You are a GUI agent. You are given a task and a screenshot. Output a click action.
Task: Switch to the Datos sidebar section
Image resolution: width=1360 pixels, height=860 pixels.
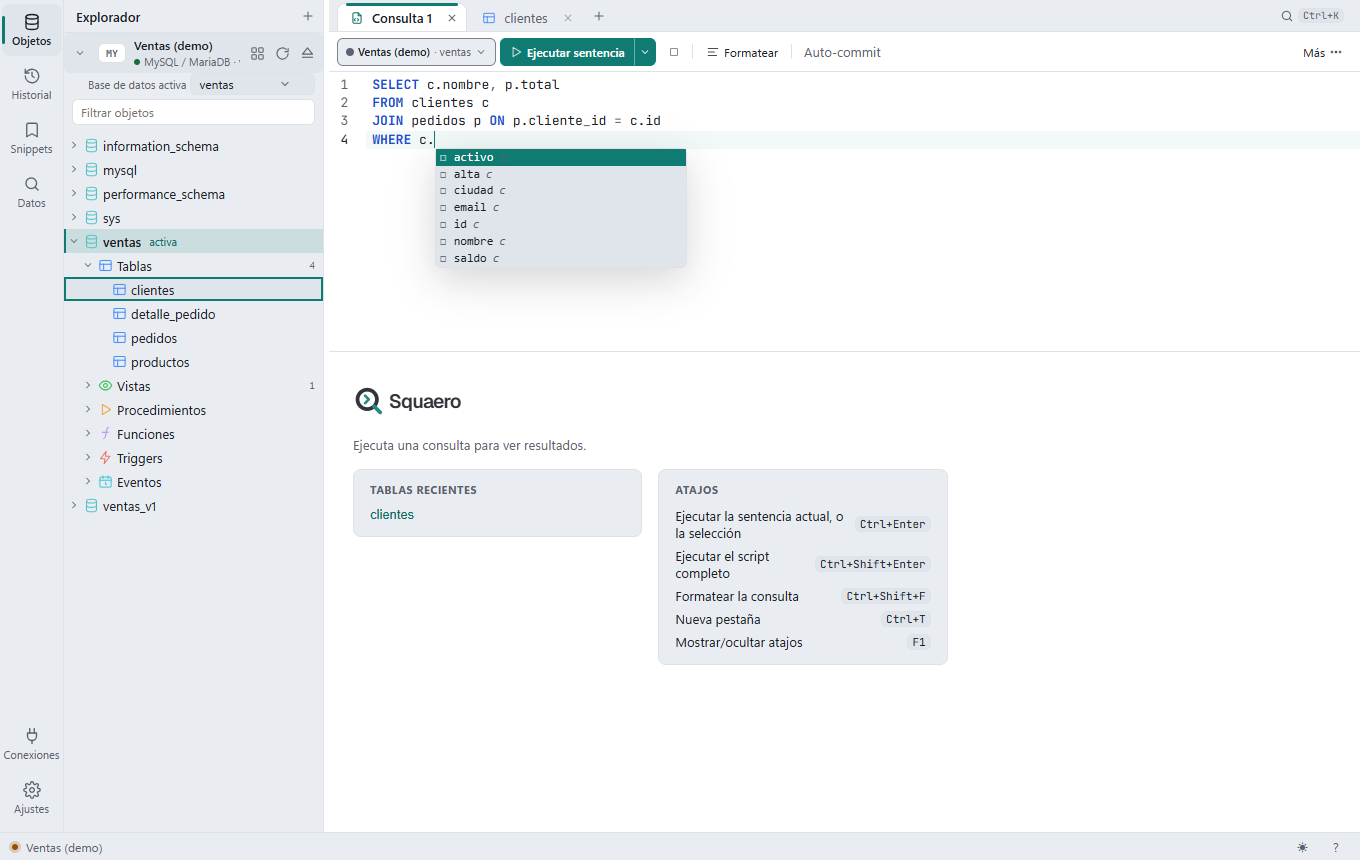(31, 192)
